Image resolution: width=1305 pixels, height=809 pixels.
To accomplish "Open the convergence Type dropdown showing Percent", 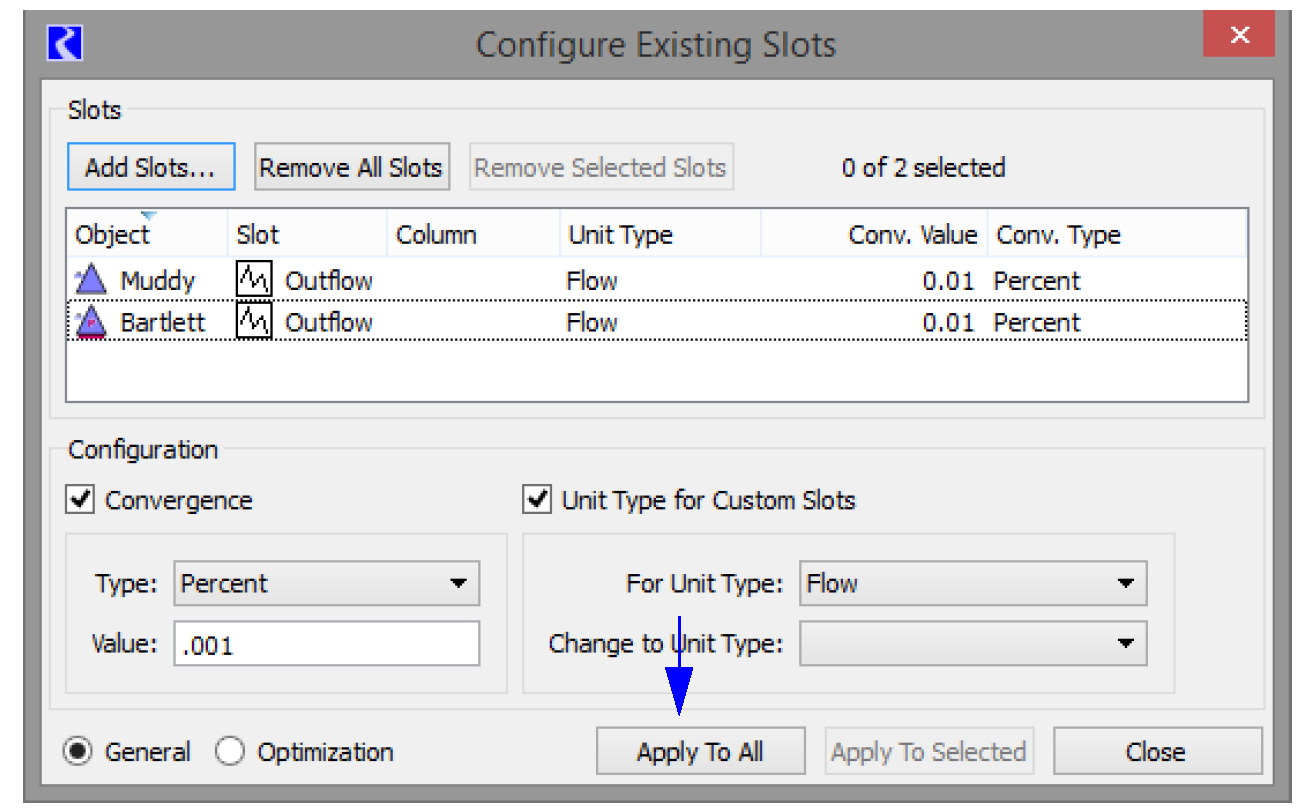I will 326,584.
